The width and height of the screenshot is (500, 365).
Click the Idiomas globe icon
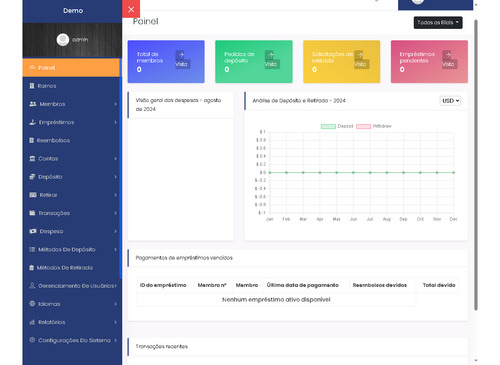[x=32, y=304]
